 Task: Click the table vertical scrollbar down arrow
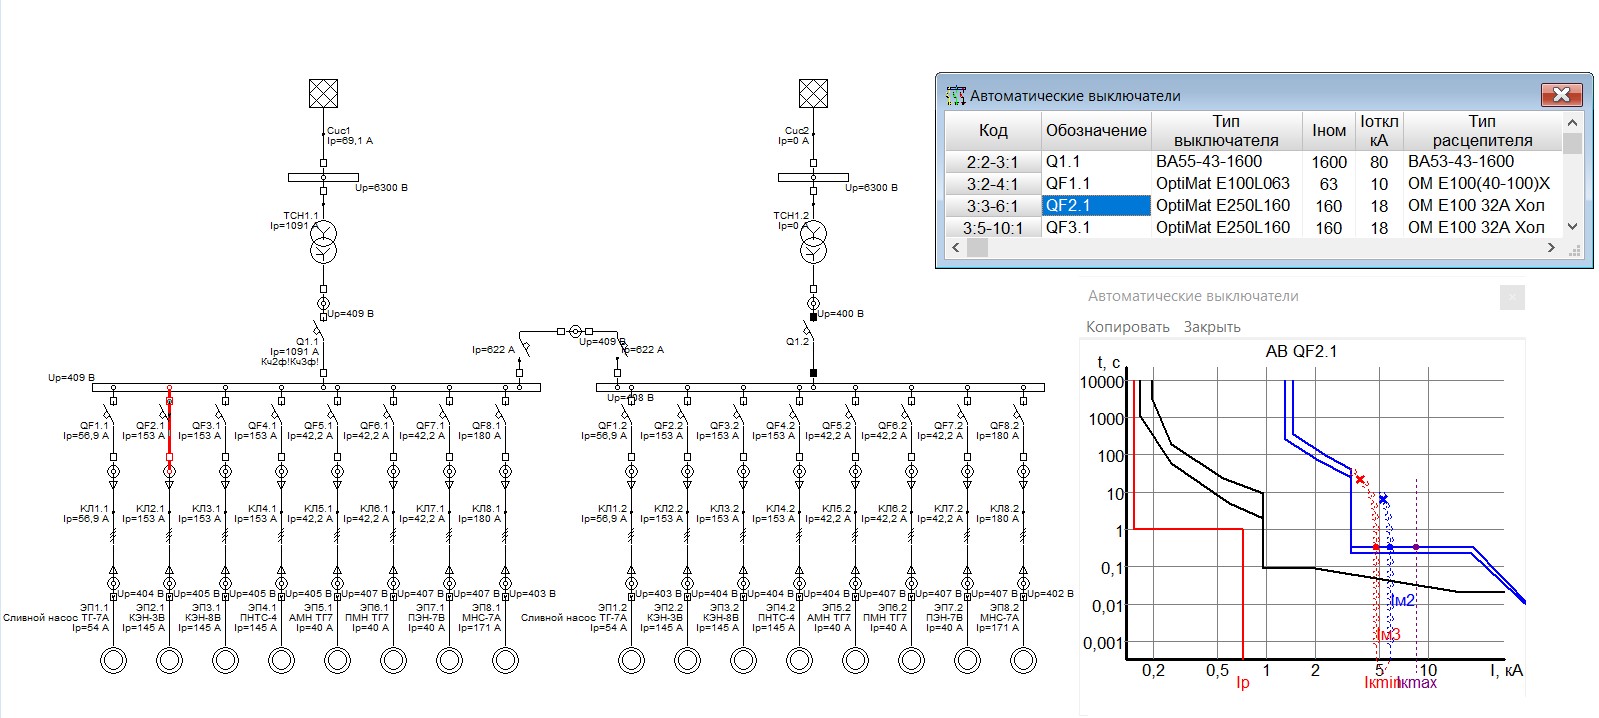(x=1572, y=226)
